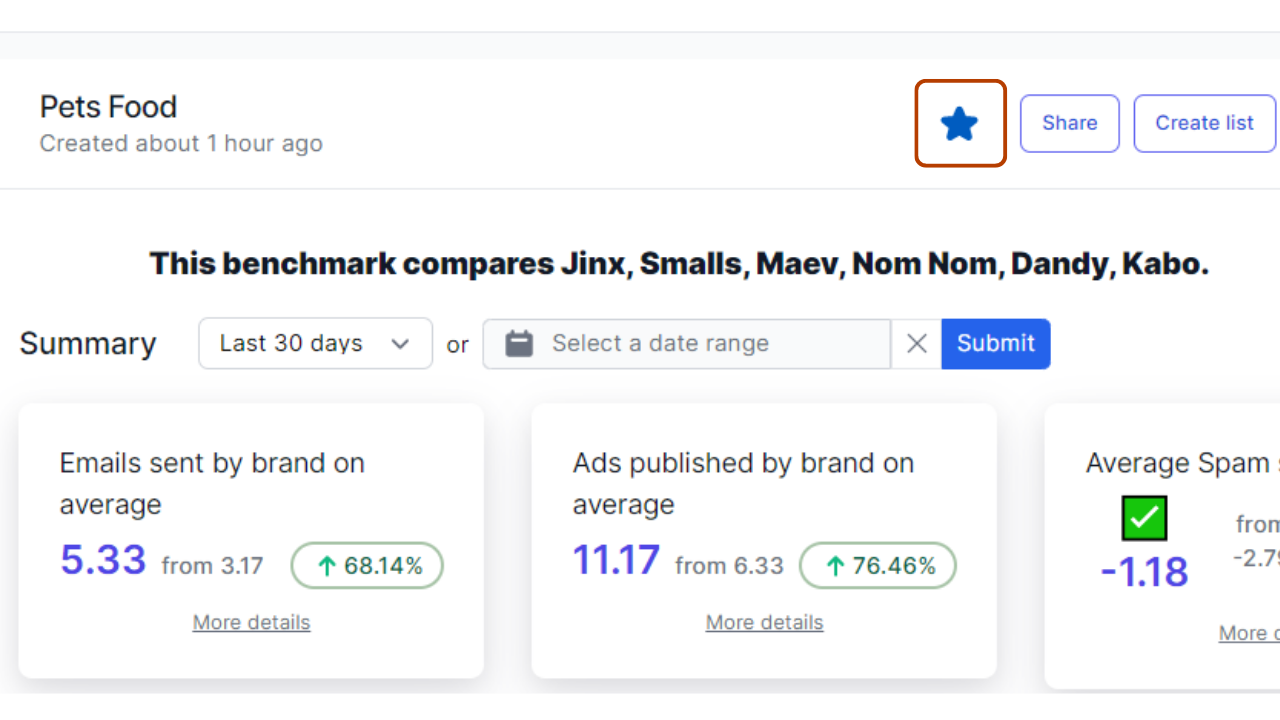Click the green checkmark on Spam card
Viewport: 1280px width, 720px height.
pos(1144,518)
